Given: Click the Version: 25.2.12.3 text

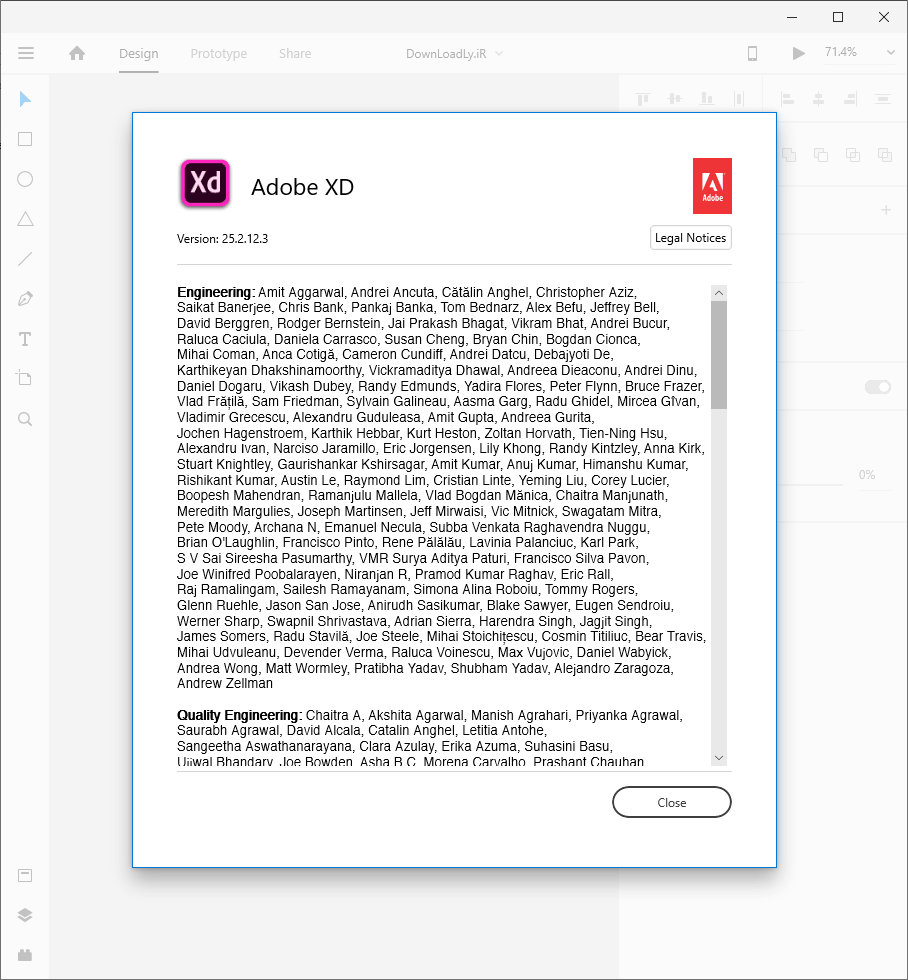Looking at the screenshot, I should coord(222,239).
